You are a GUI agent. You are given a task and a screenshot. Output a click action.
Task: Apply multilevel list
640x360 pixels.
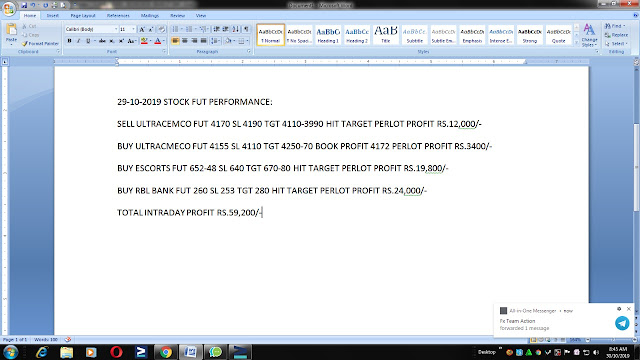(203, 29)
